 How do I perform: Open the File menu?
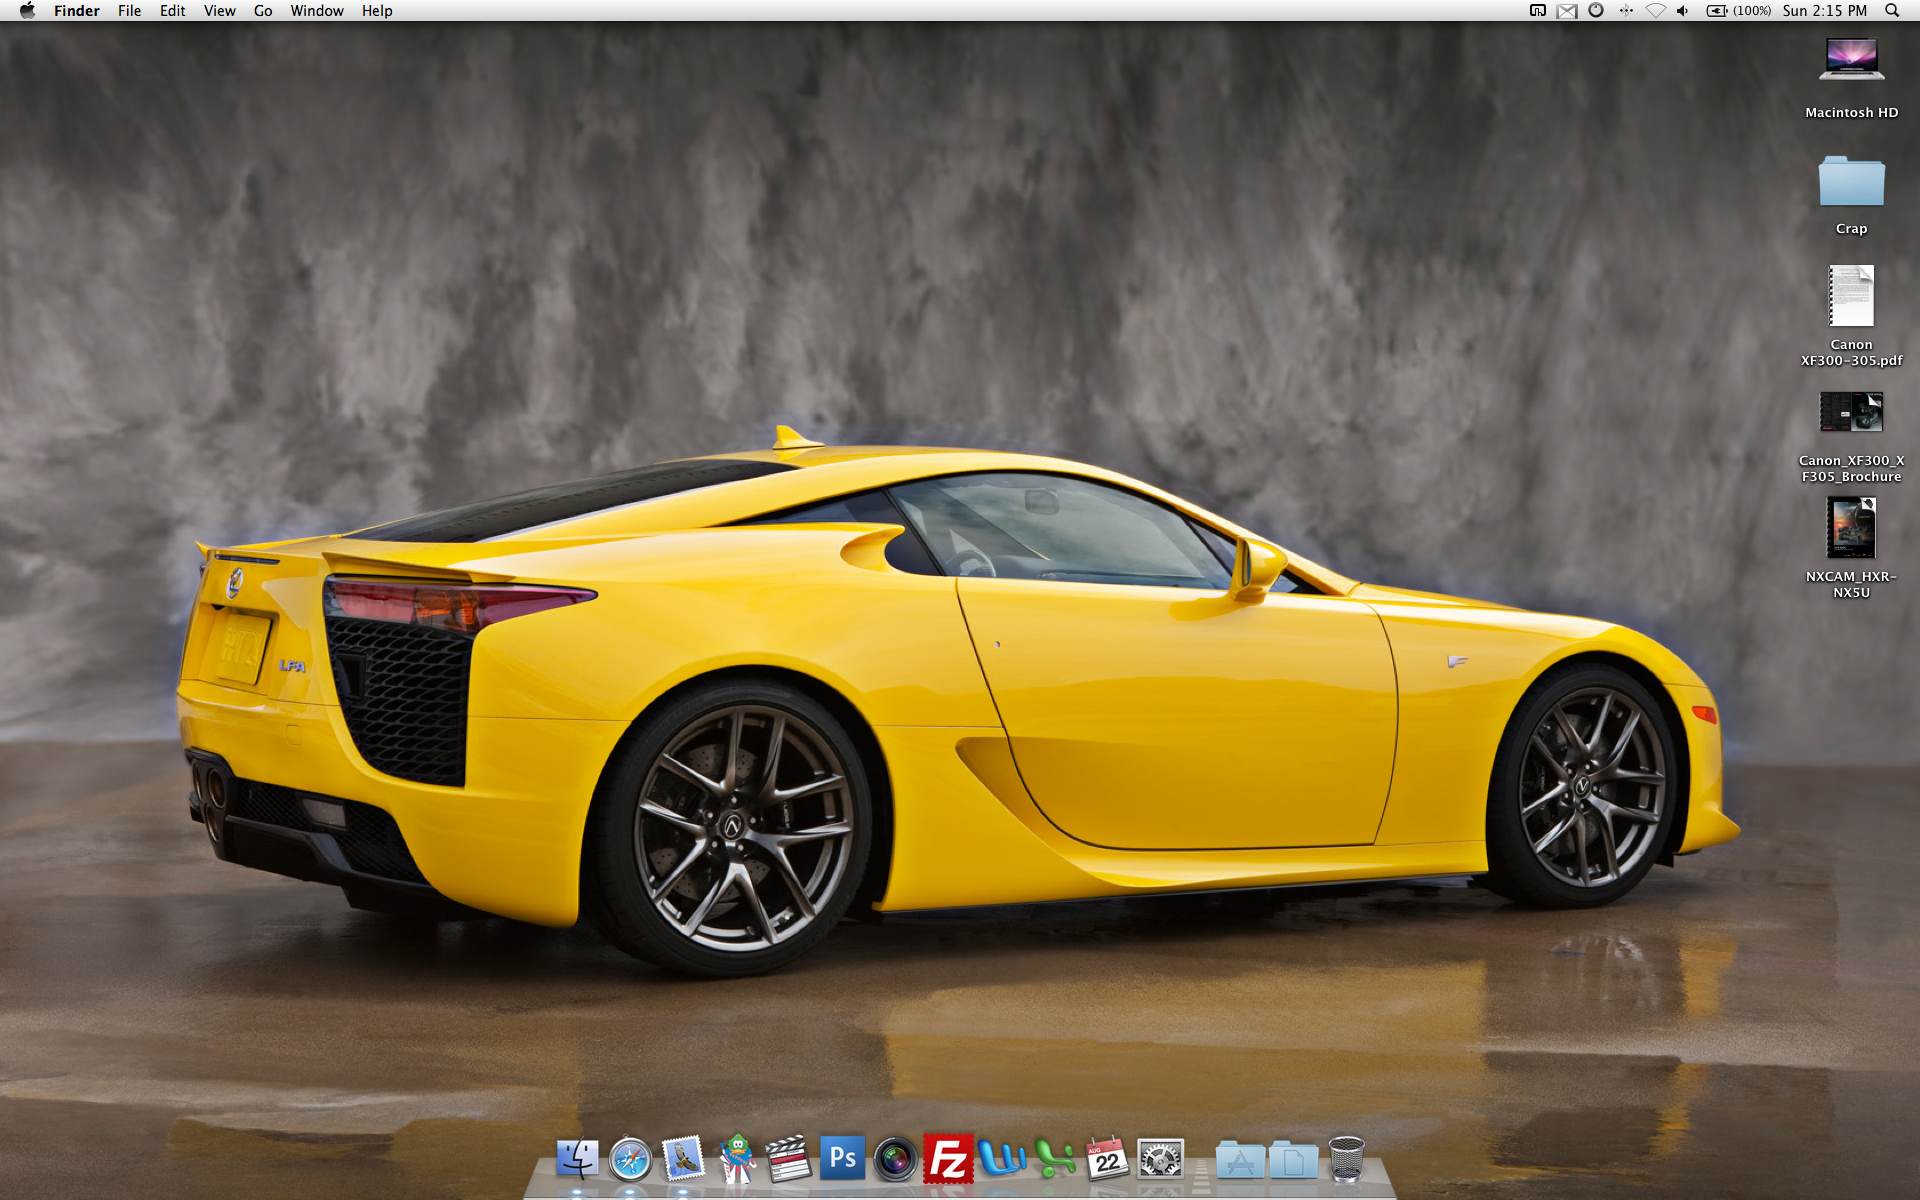[x=129, y=11]
